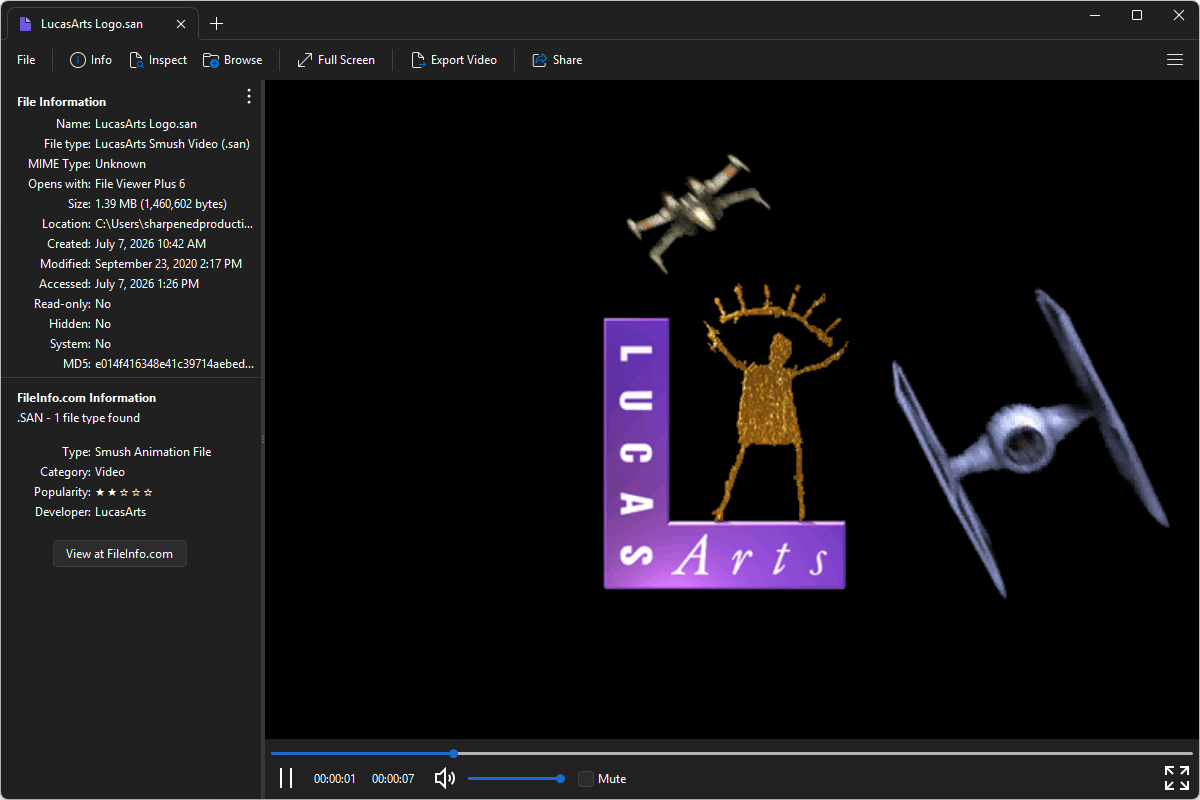Screen dimensions: 1200x800
Task: Close the LucasArts Logo.san tab
Action: (x=179, y=23)
